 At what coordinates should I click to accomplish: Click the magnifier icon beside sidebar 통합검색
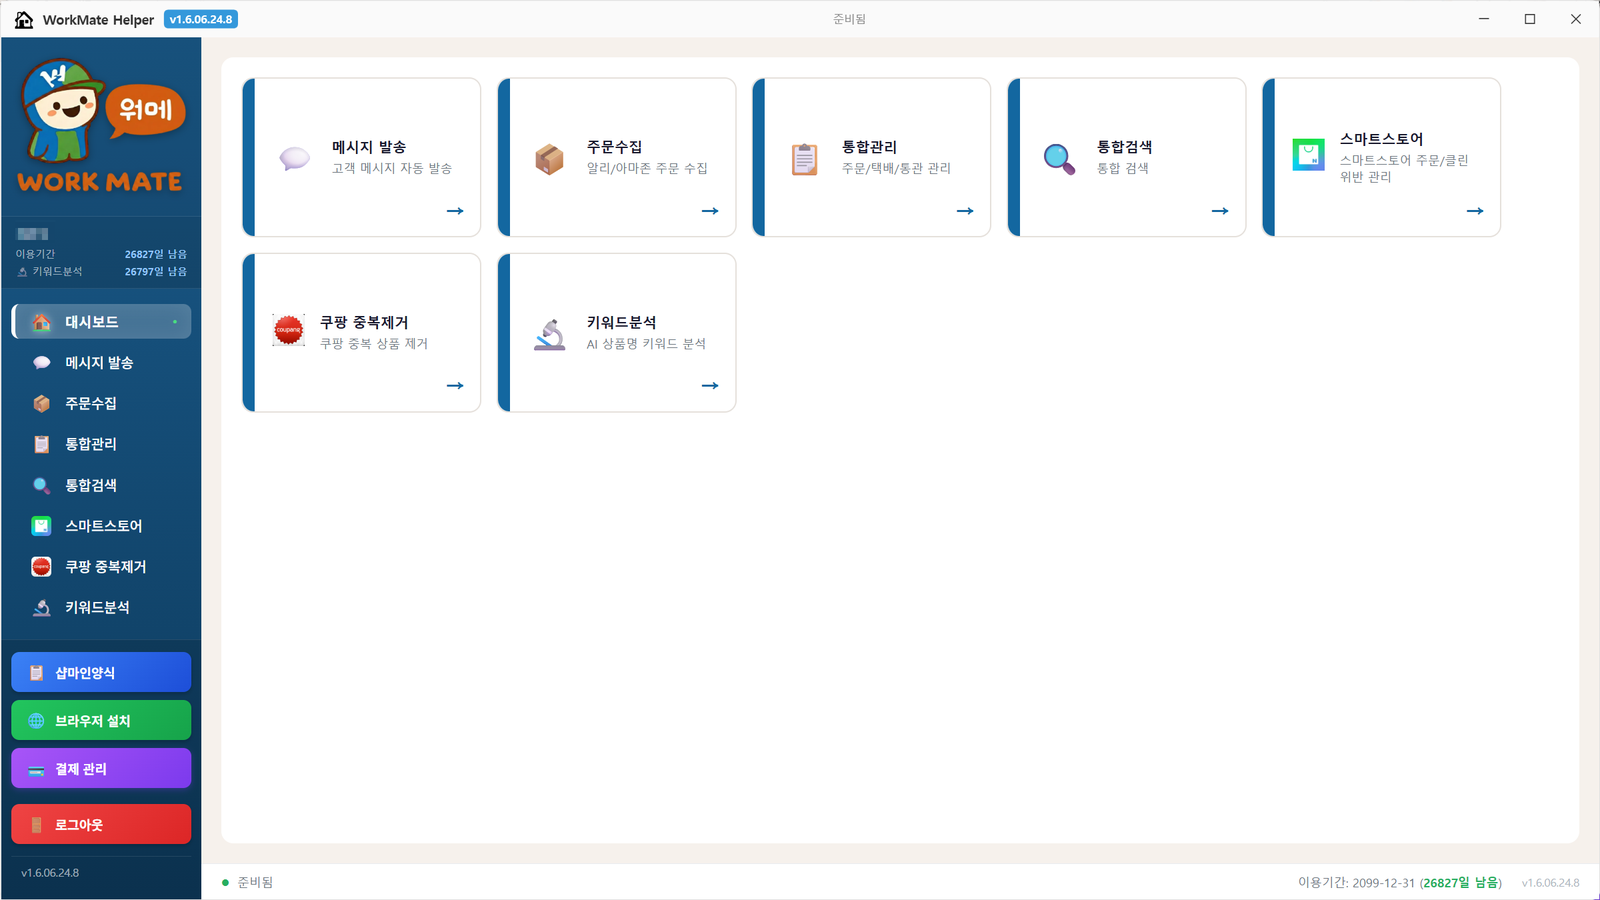(x=42, y=485)
